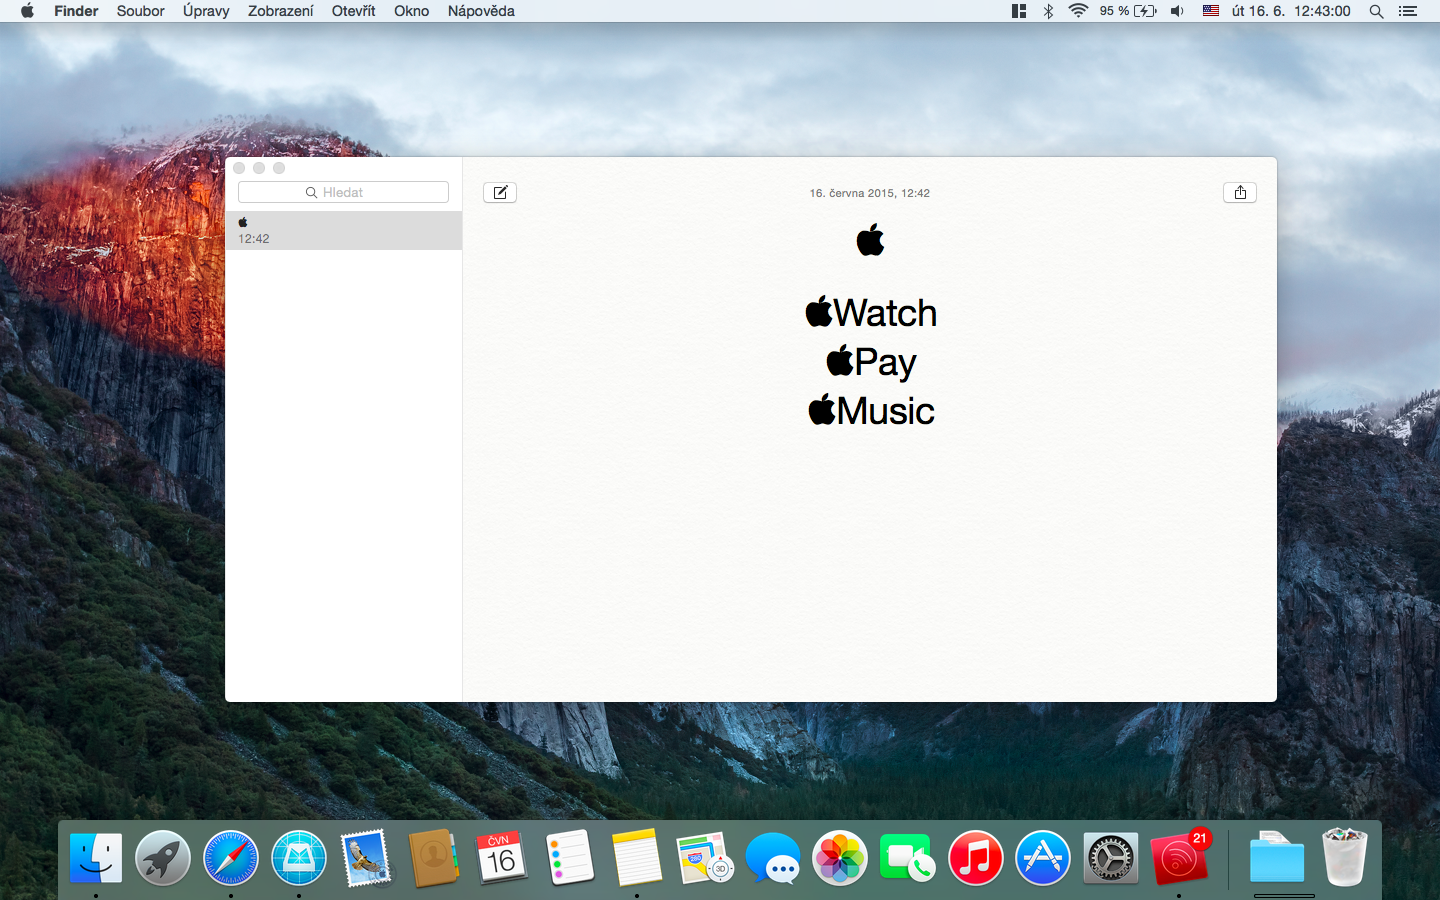The image size is (1440, 900).
Task: Click the Watch line in the note
Action: (x=871, y=313)
